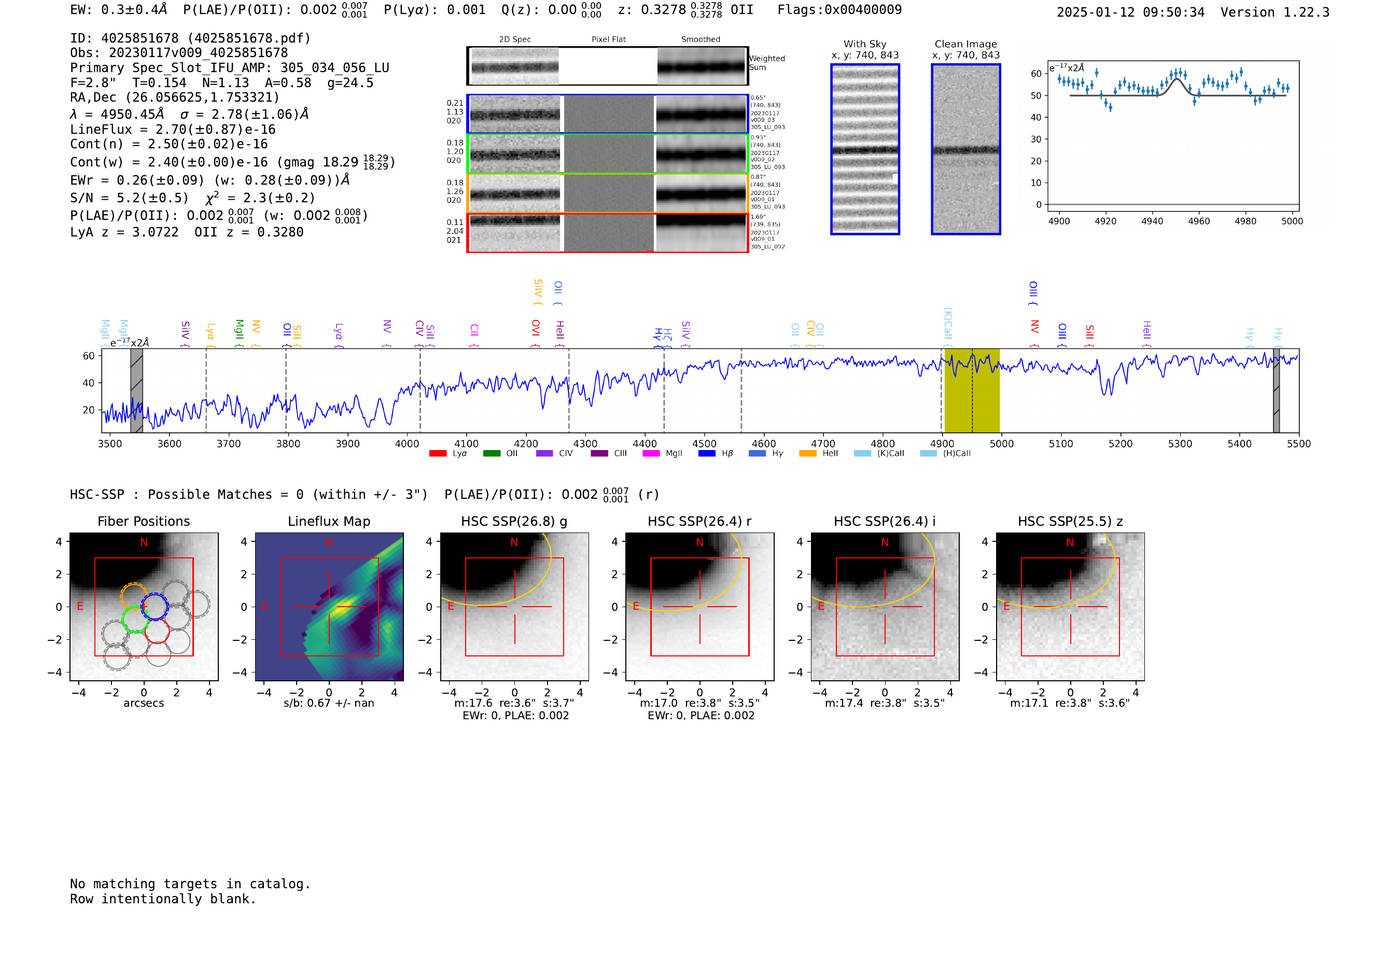The image size is (1400, 953).
Task: Click the hatched gray band near 3550
Action: (137, 390)
